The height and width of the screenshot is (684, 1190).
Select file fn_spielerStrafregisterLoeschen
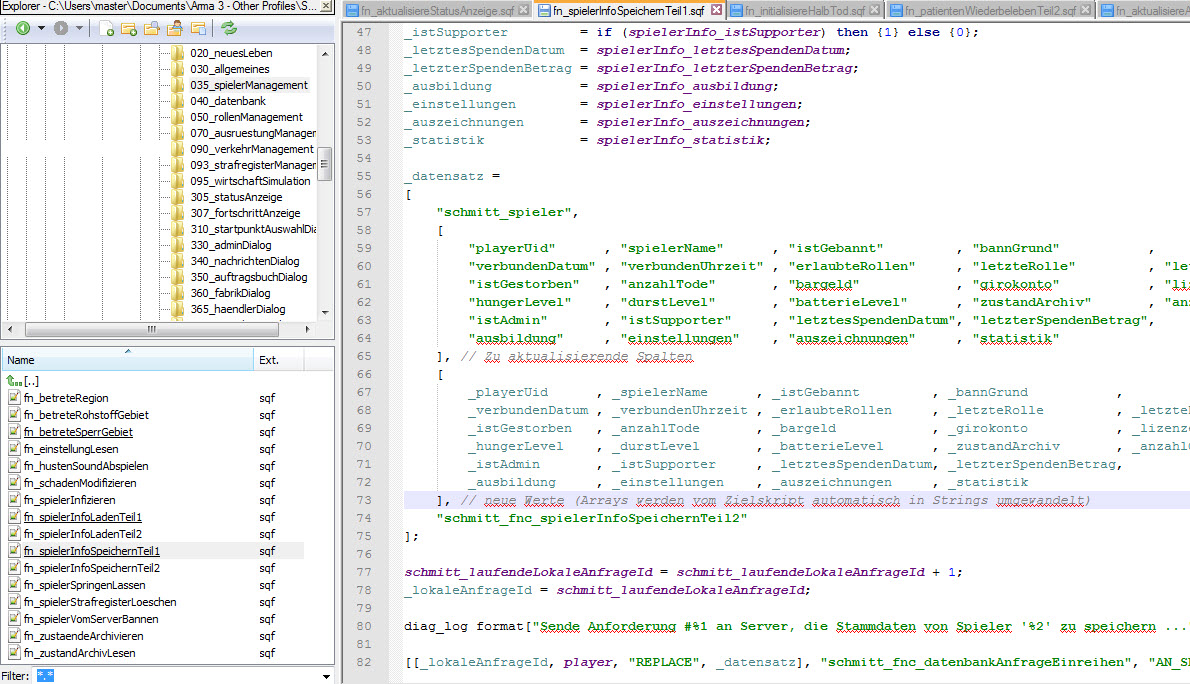tap(99, 602)
